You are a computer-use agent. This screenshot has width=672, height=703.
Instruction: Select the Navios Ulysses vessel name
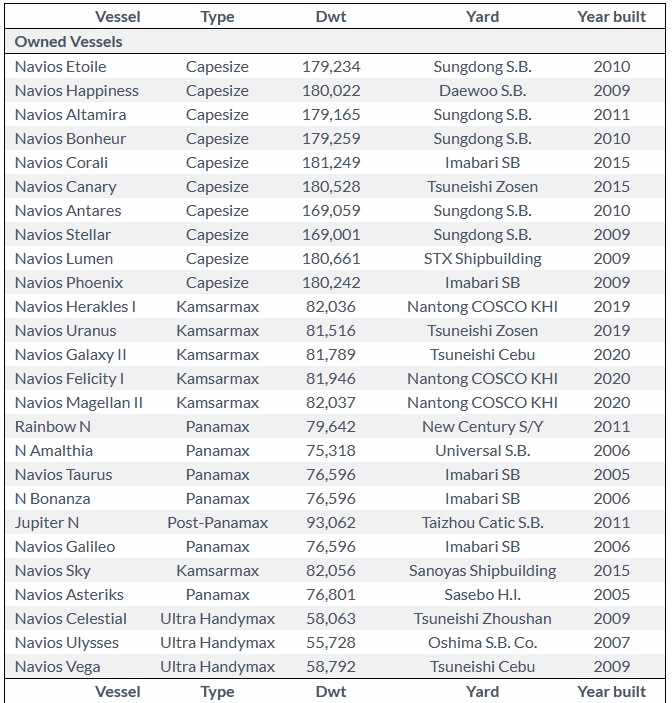[67, 643]
